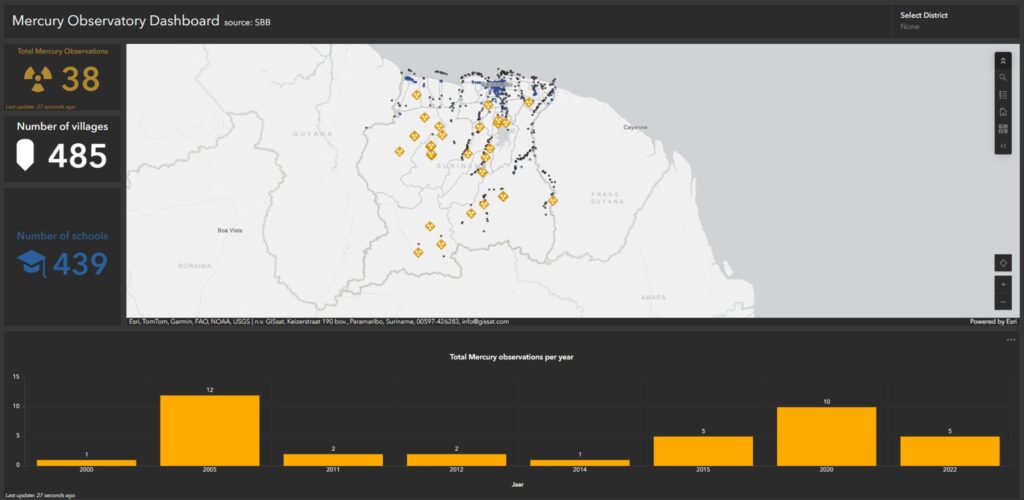The width and height of the screenshot is (1024, 500).
Task: Open the map legend list
Action: [1003, 94]
